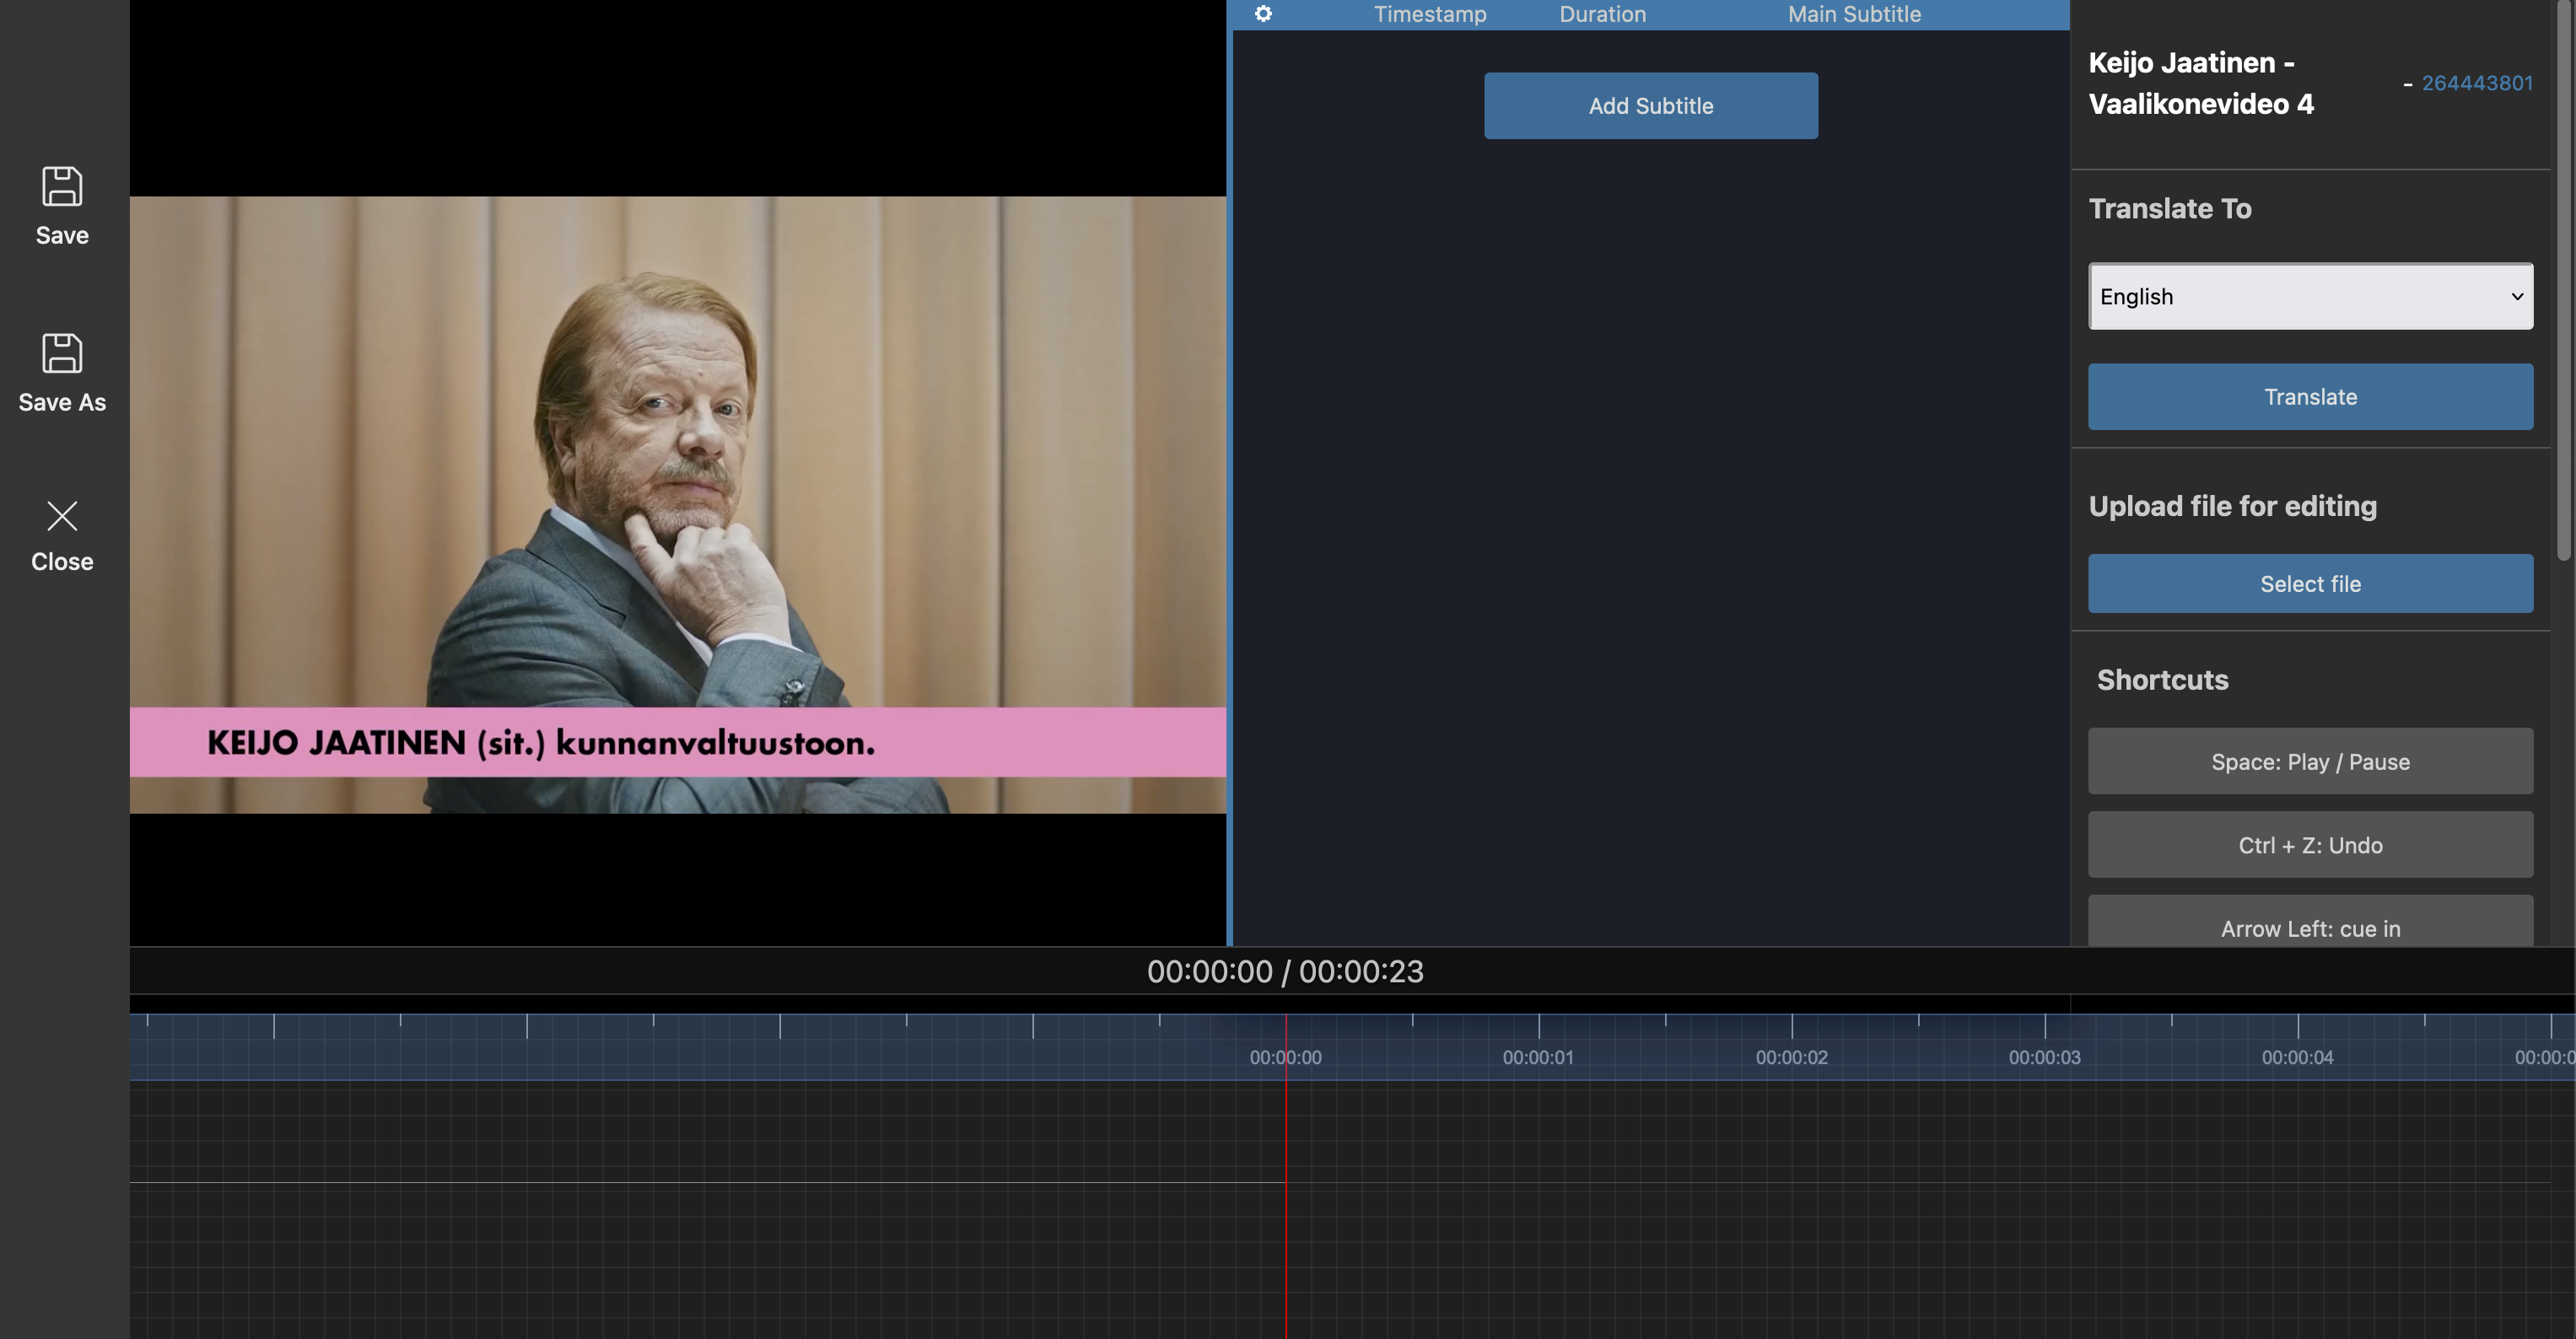This screenshot has width=2576, height=1339.
Task: Click the Duration column header
Action: (1602, 14)
